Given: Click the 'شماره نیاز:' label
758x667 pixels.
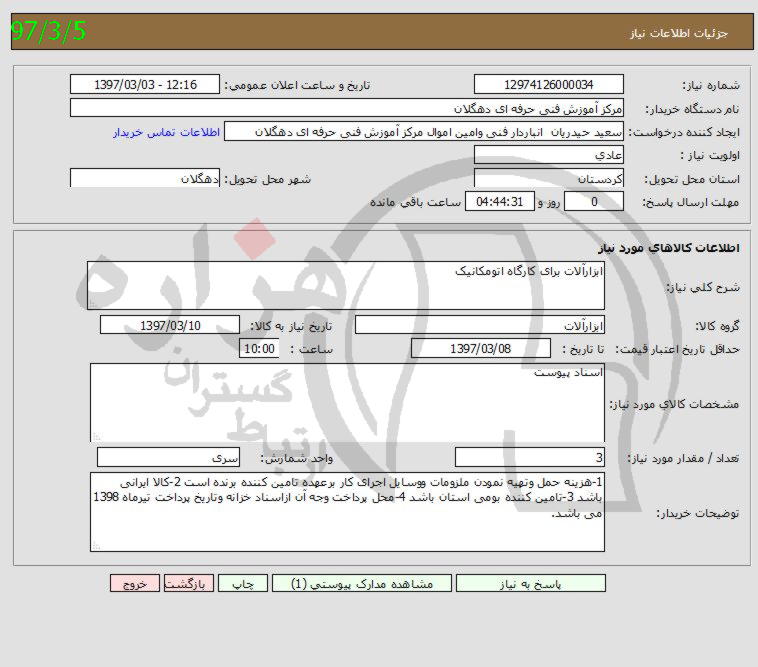Looking at the screenshot, I should tap(711, 86).
